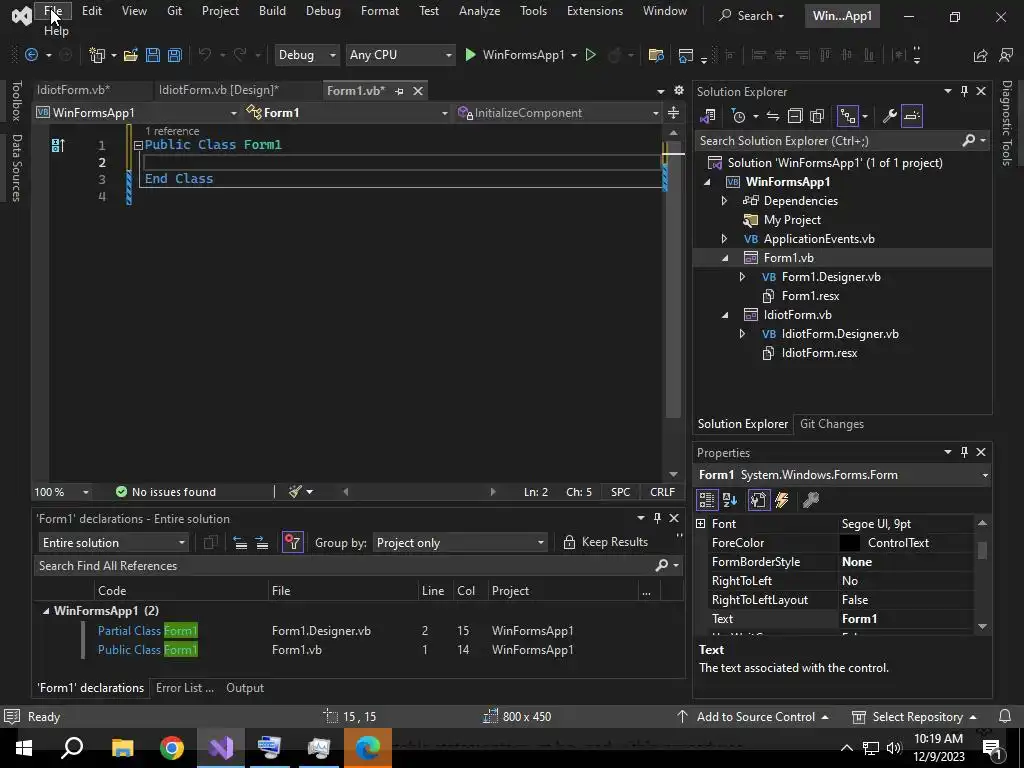Click the Live Share icon in the toolbar

click(980, 56)
